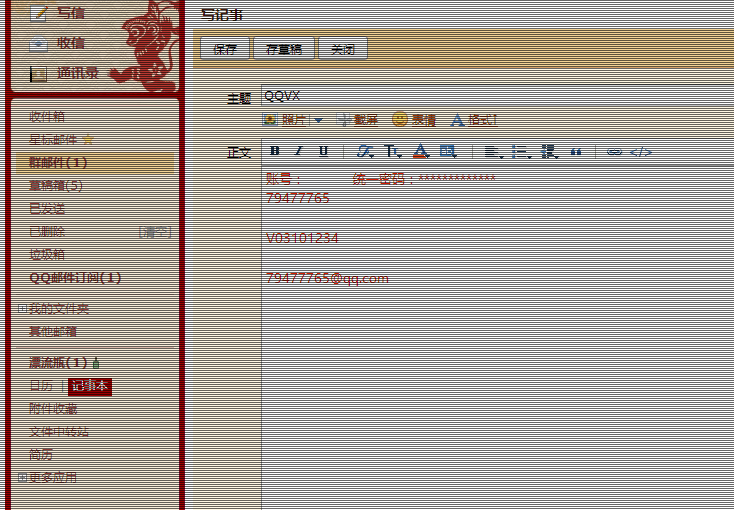Open the bullet list options
The width and height of the screenshot is (734, 510).
521,152
